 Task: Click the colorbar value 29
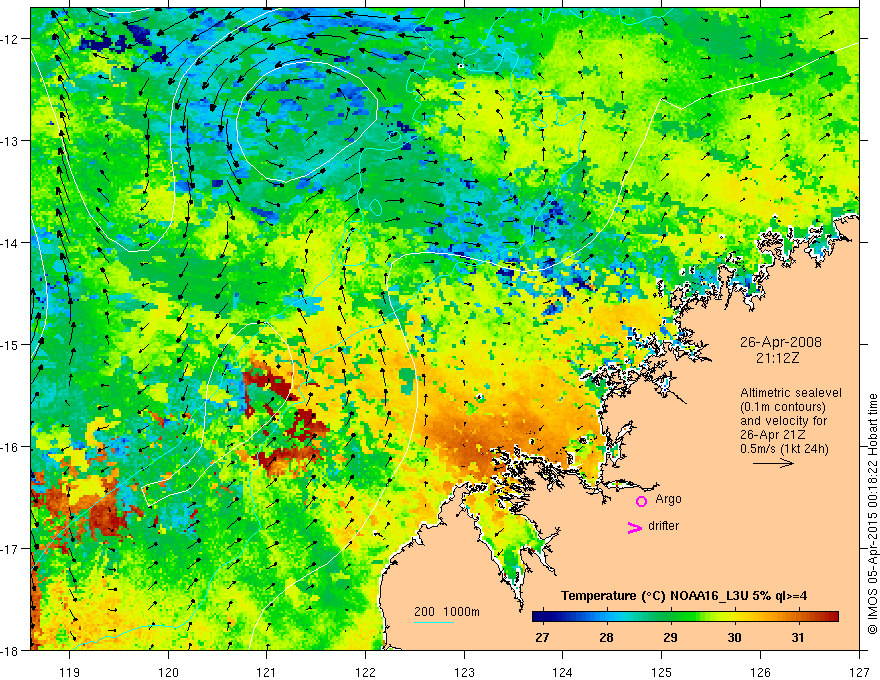coord(670,637)
